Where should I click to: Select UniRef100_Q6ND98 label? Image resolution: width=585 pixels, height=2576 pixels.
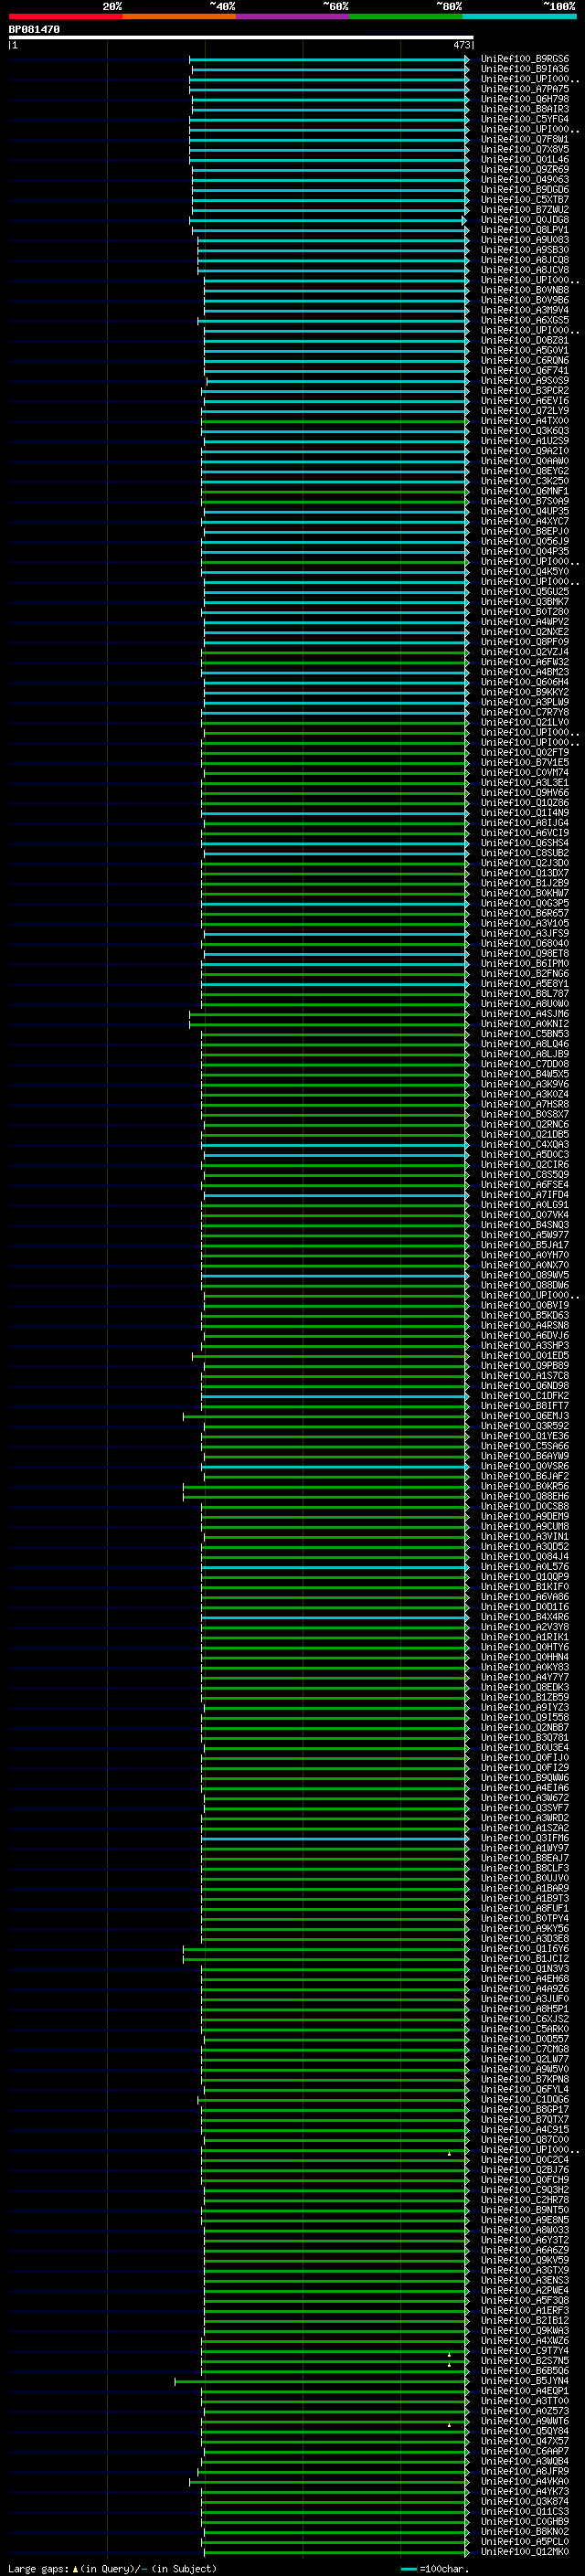pyautogui.click(x=524, y=1385)
